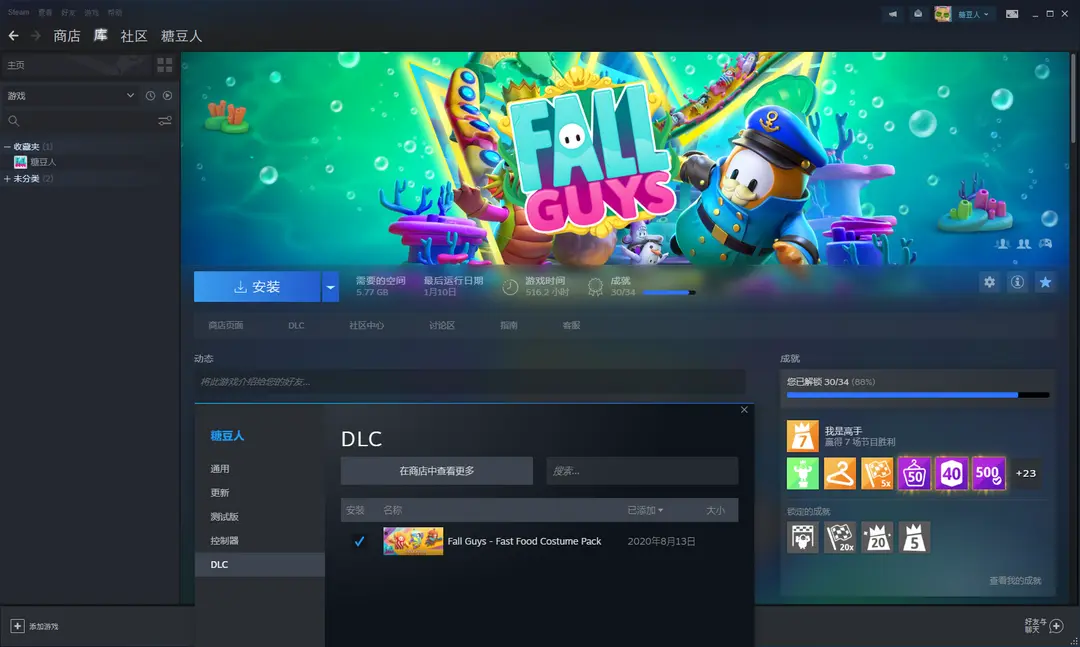Switch library to grid view icon
Screen dimensions: 1080x647
coord(165,65)
